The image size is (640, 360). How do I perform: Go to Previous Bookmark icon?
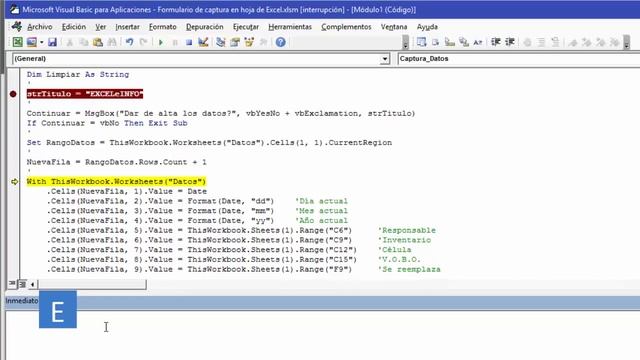600,42
